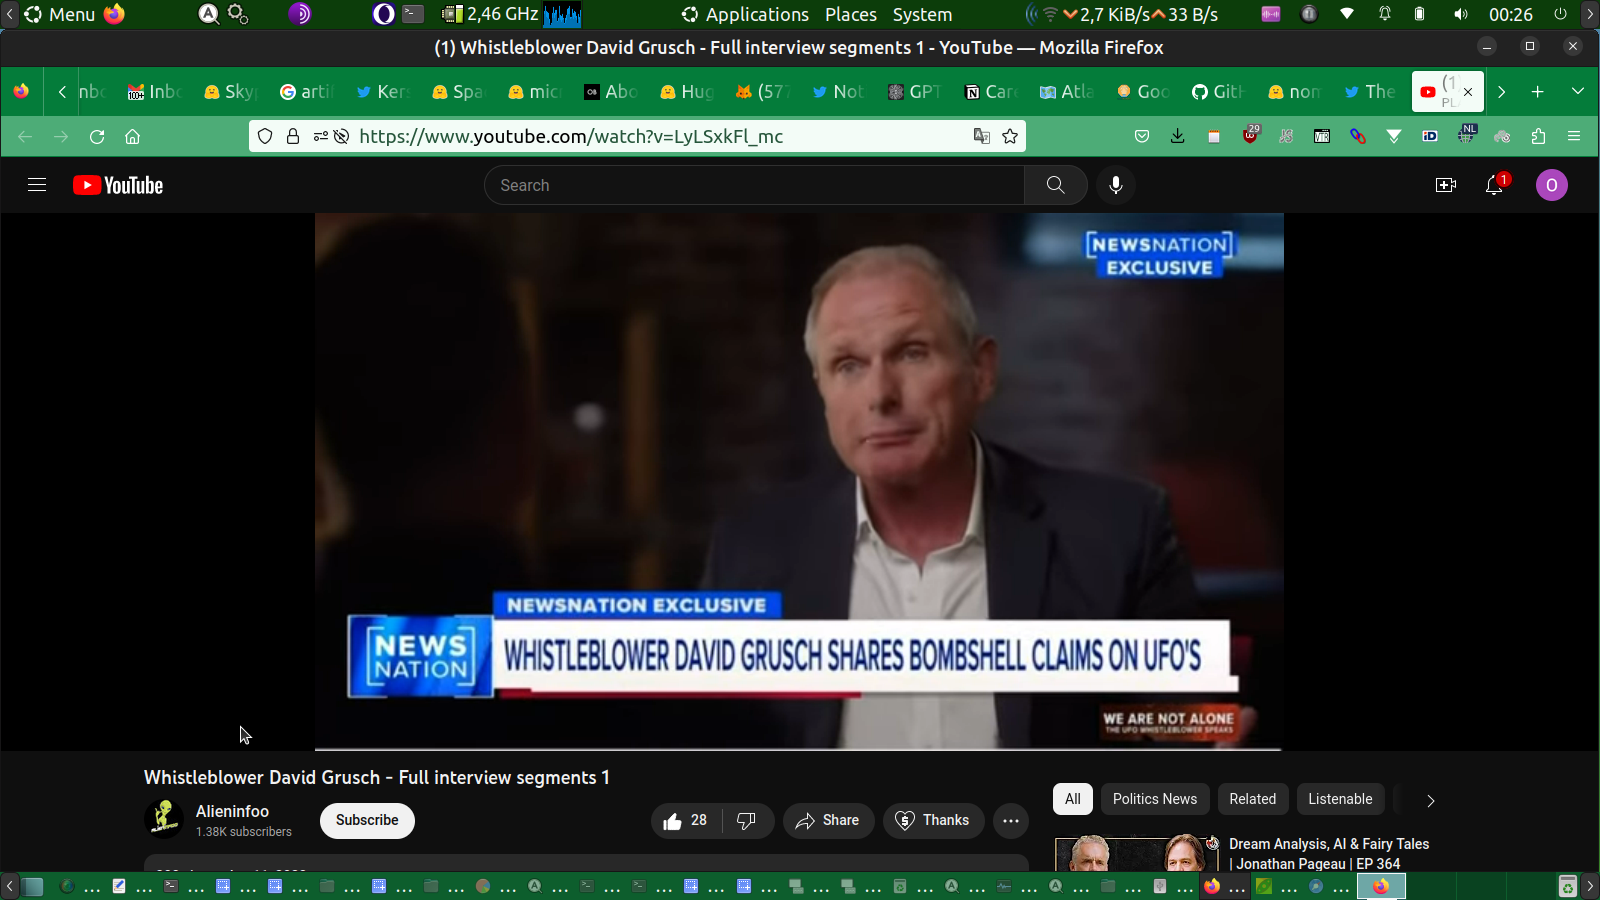The image size is (1600, 900).
Task: Translate this page icon in address bar
Action: (982, 137)
